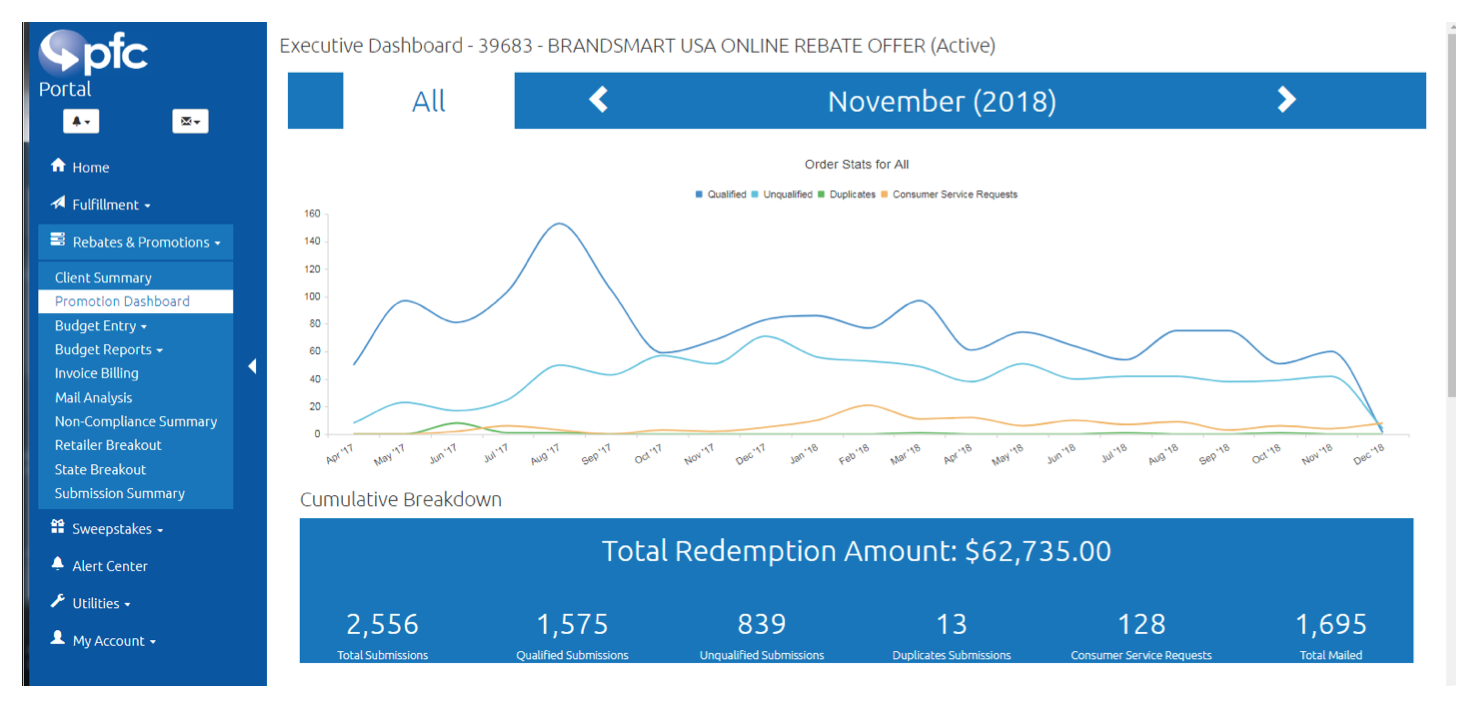1476x706 pixels.
Task: Go to previous month with left chevron
Action: [x=598, y=99]
